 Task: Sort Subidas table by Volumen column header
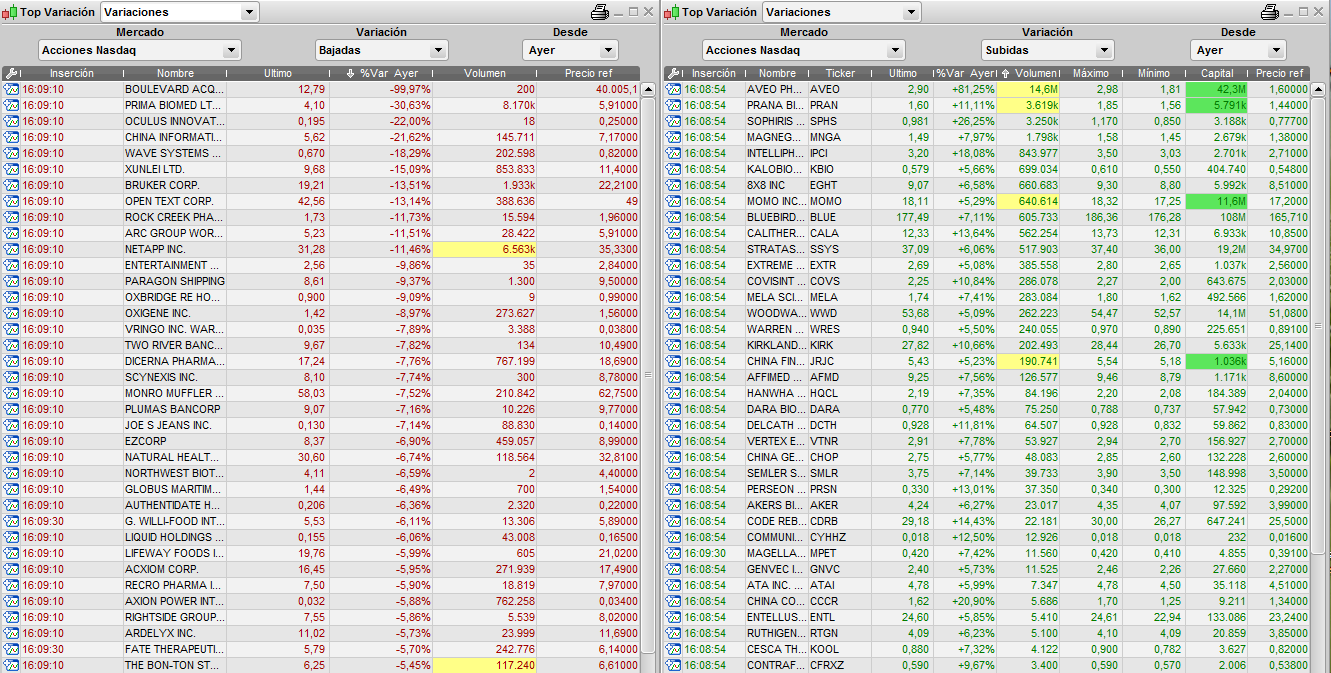pos(1029,73)
